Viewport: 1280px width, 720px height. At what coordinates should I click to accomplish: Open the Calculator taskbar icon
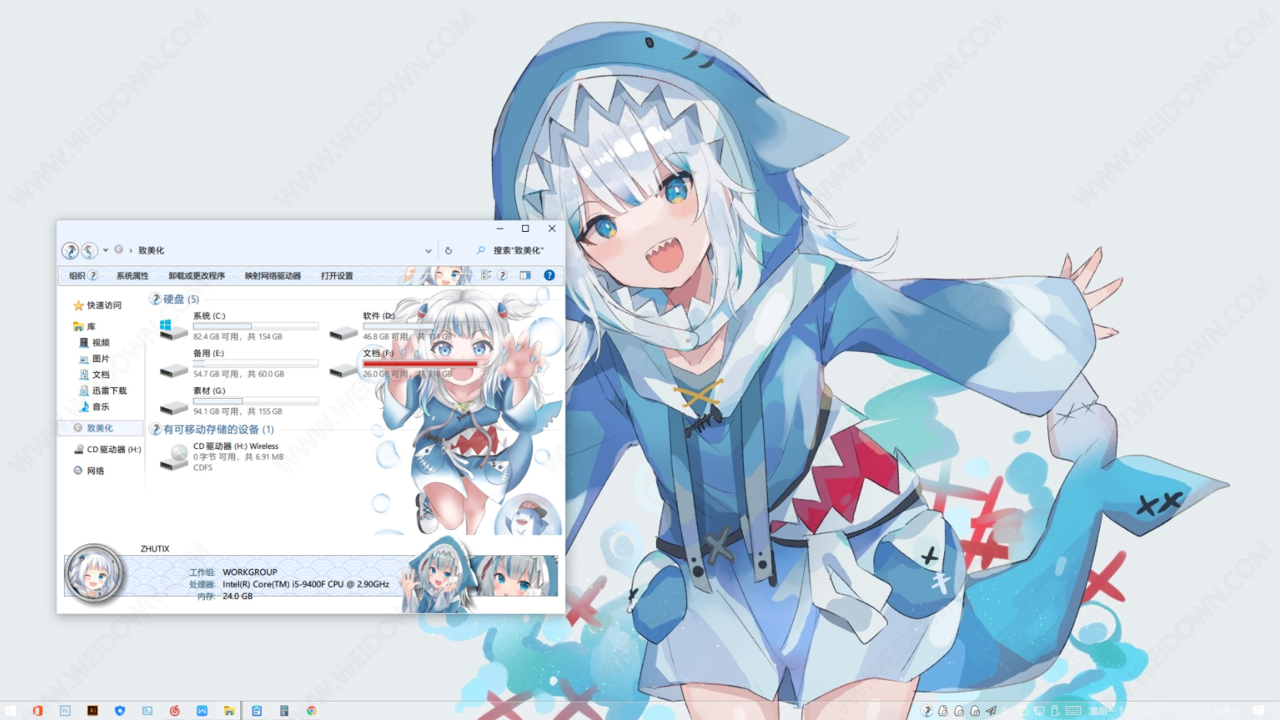tap(284, 711)
